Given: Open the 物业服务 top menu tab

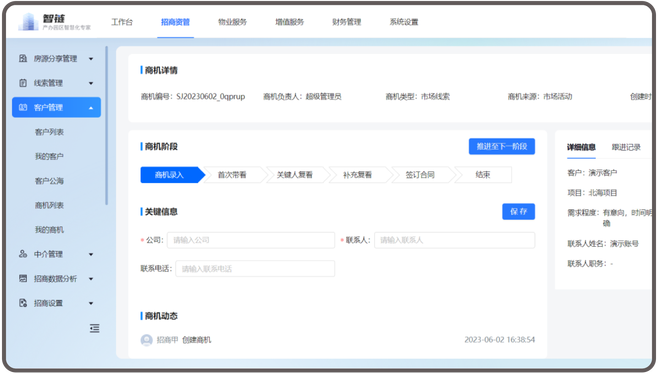Looking at the screenshot, I should click(232, 22).
